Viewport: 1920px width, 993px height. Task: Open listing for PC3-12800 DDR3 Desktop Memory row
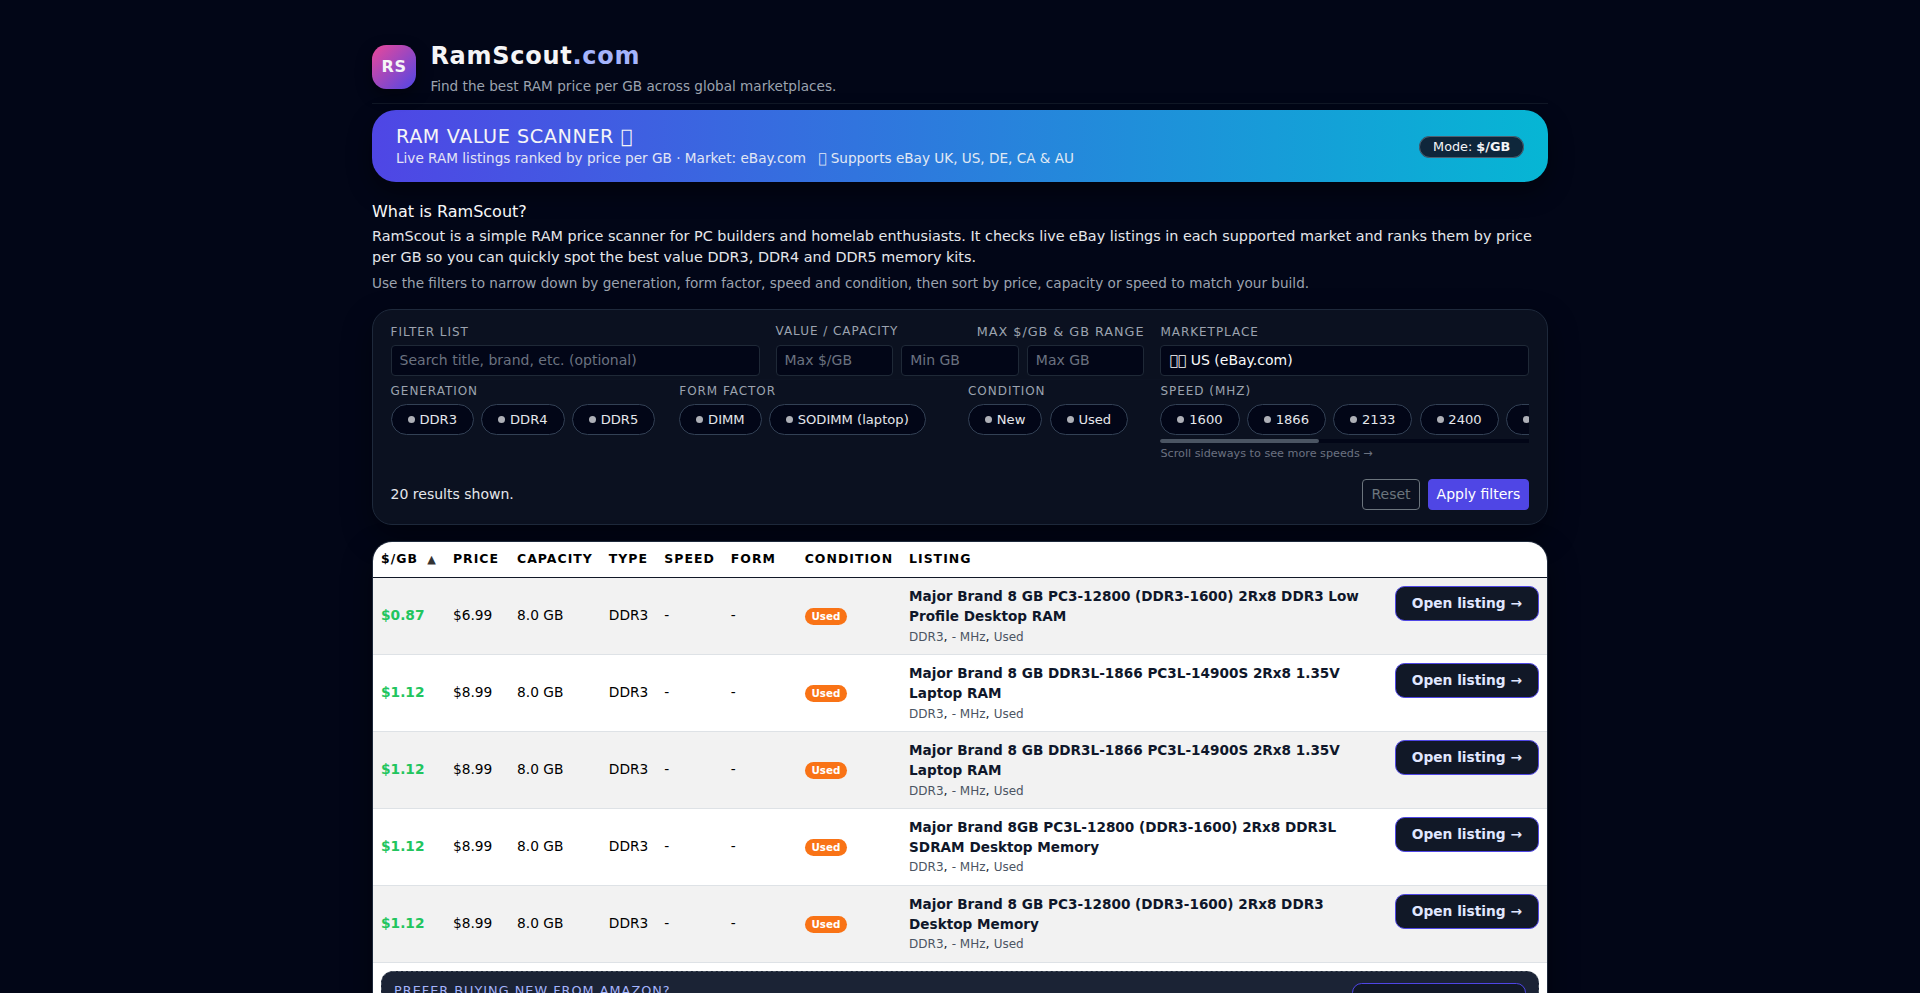pyautogui.click(x=1466, y=912)
